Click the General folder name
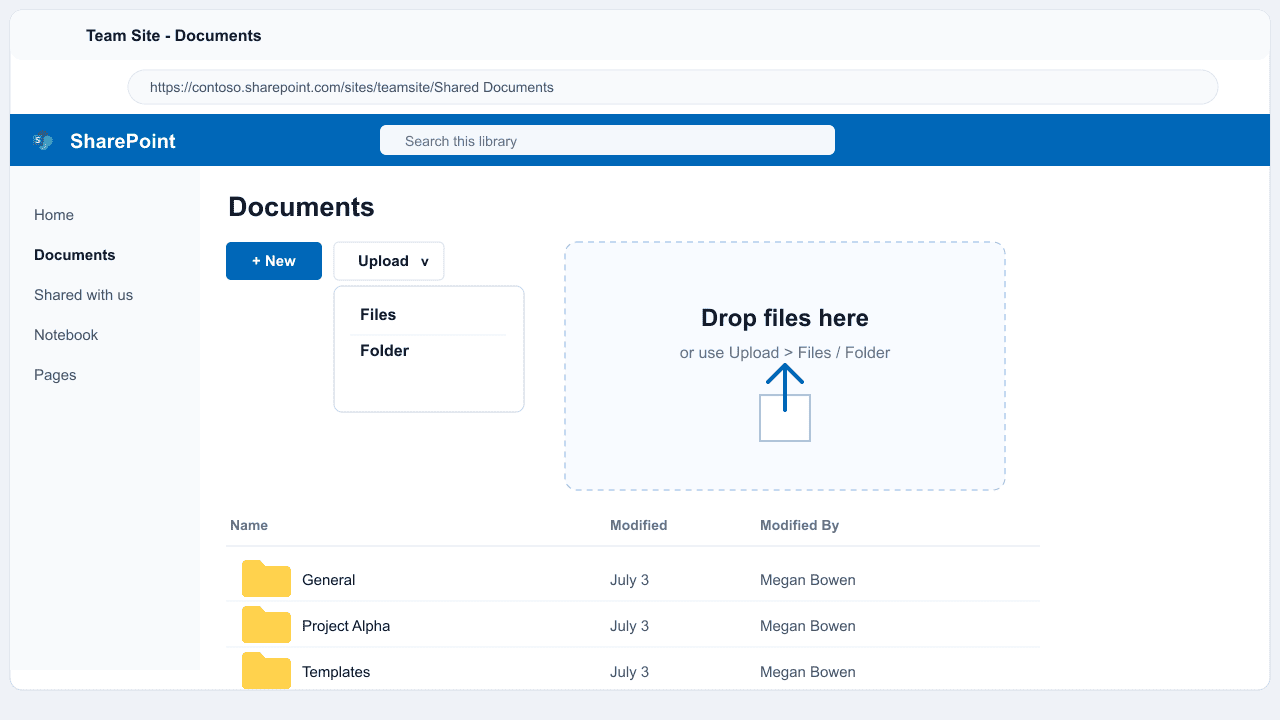This screenshot has height=720, width=1280. tap(329, 580)
